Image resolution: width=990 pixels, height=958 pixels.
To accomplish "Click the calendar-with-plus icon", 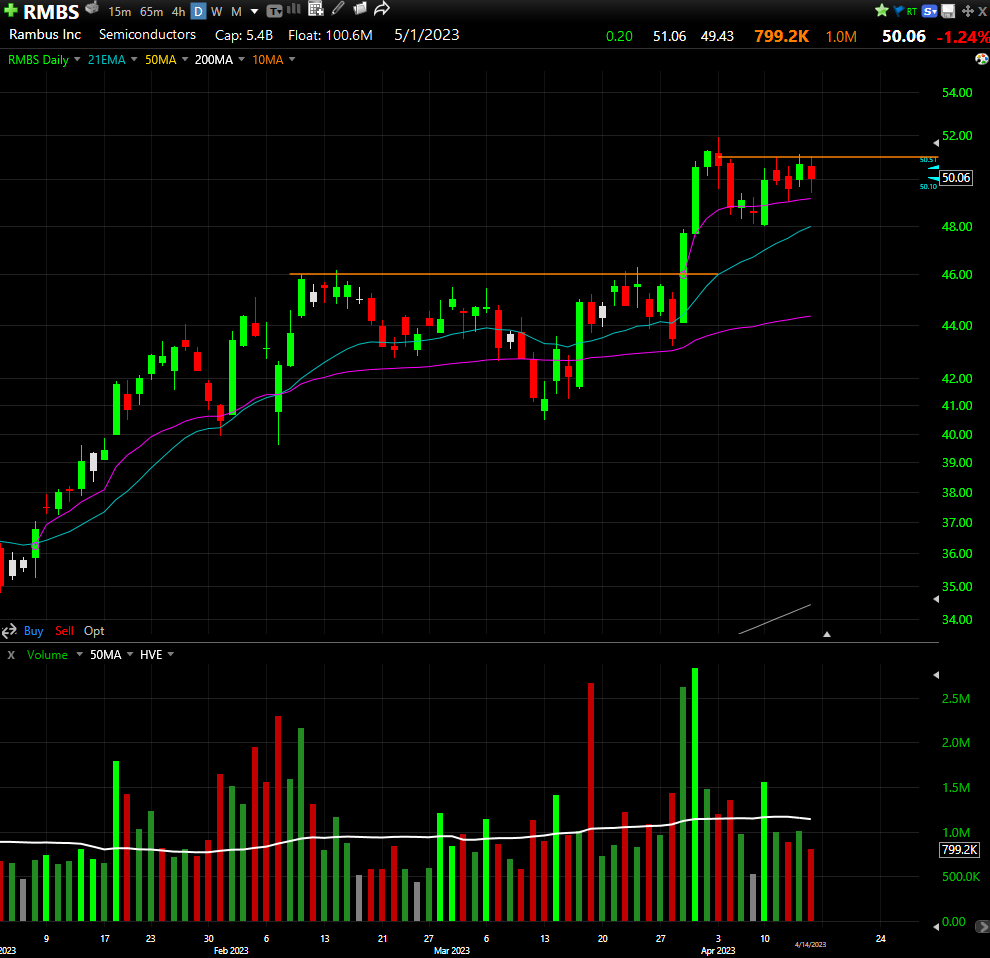I will [x=316, y=9].
